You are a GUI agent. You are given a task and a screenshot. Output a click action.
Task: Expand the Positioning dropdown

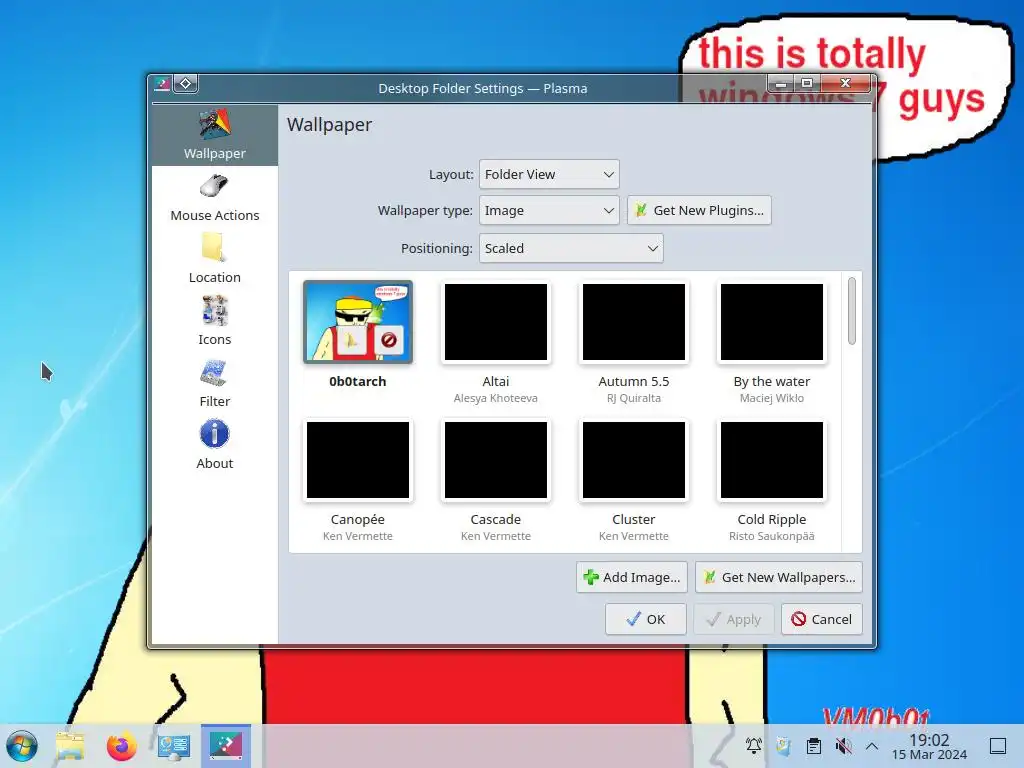(x=571, y=248)
